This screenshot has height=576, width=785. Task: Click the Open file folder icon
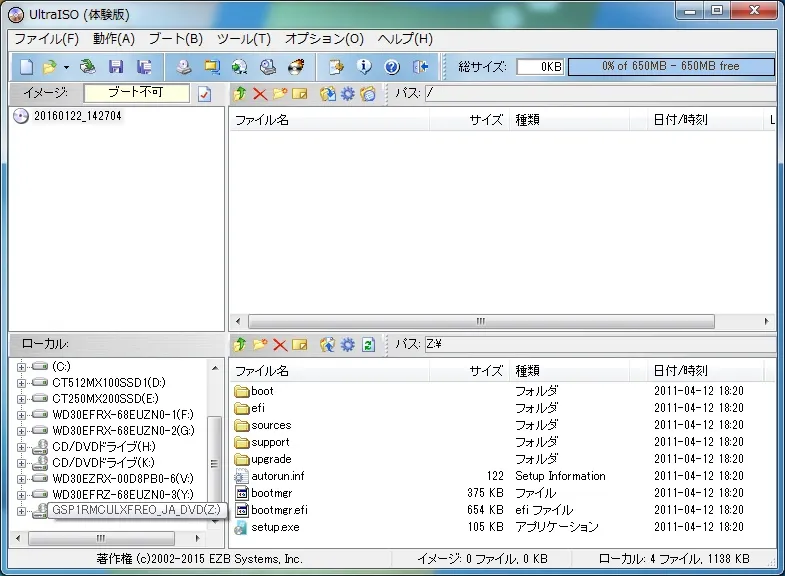click(50, 67)
